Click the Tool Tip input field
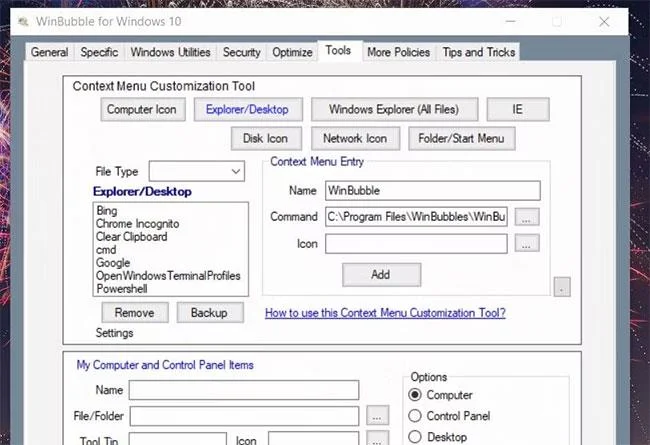The height and width of the screenshot is (445, 650). pyautogui.click(x=177, y=439)
